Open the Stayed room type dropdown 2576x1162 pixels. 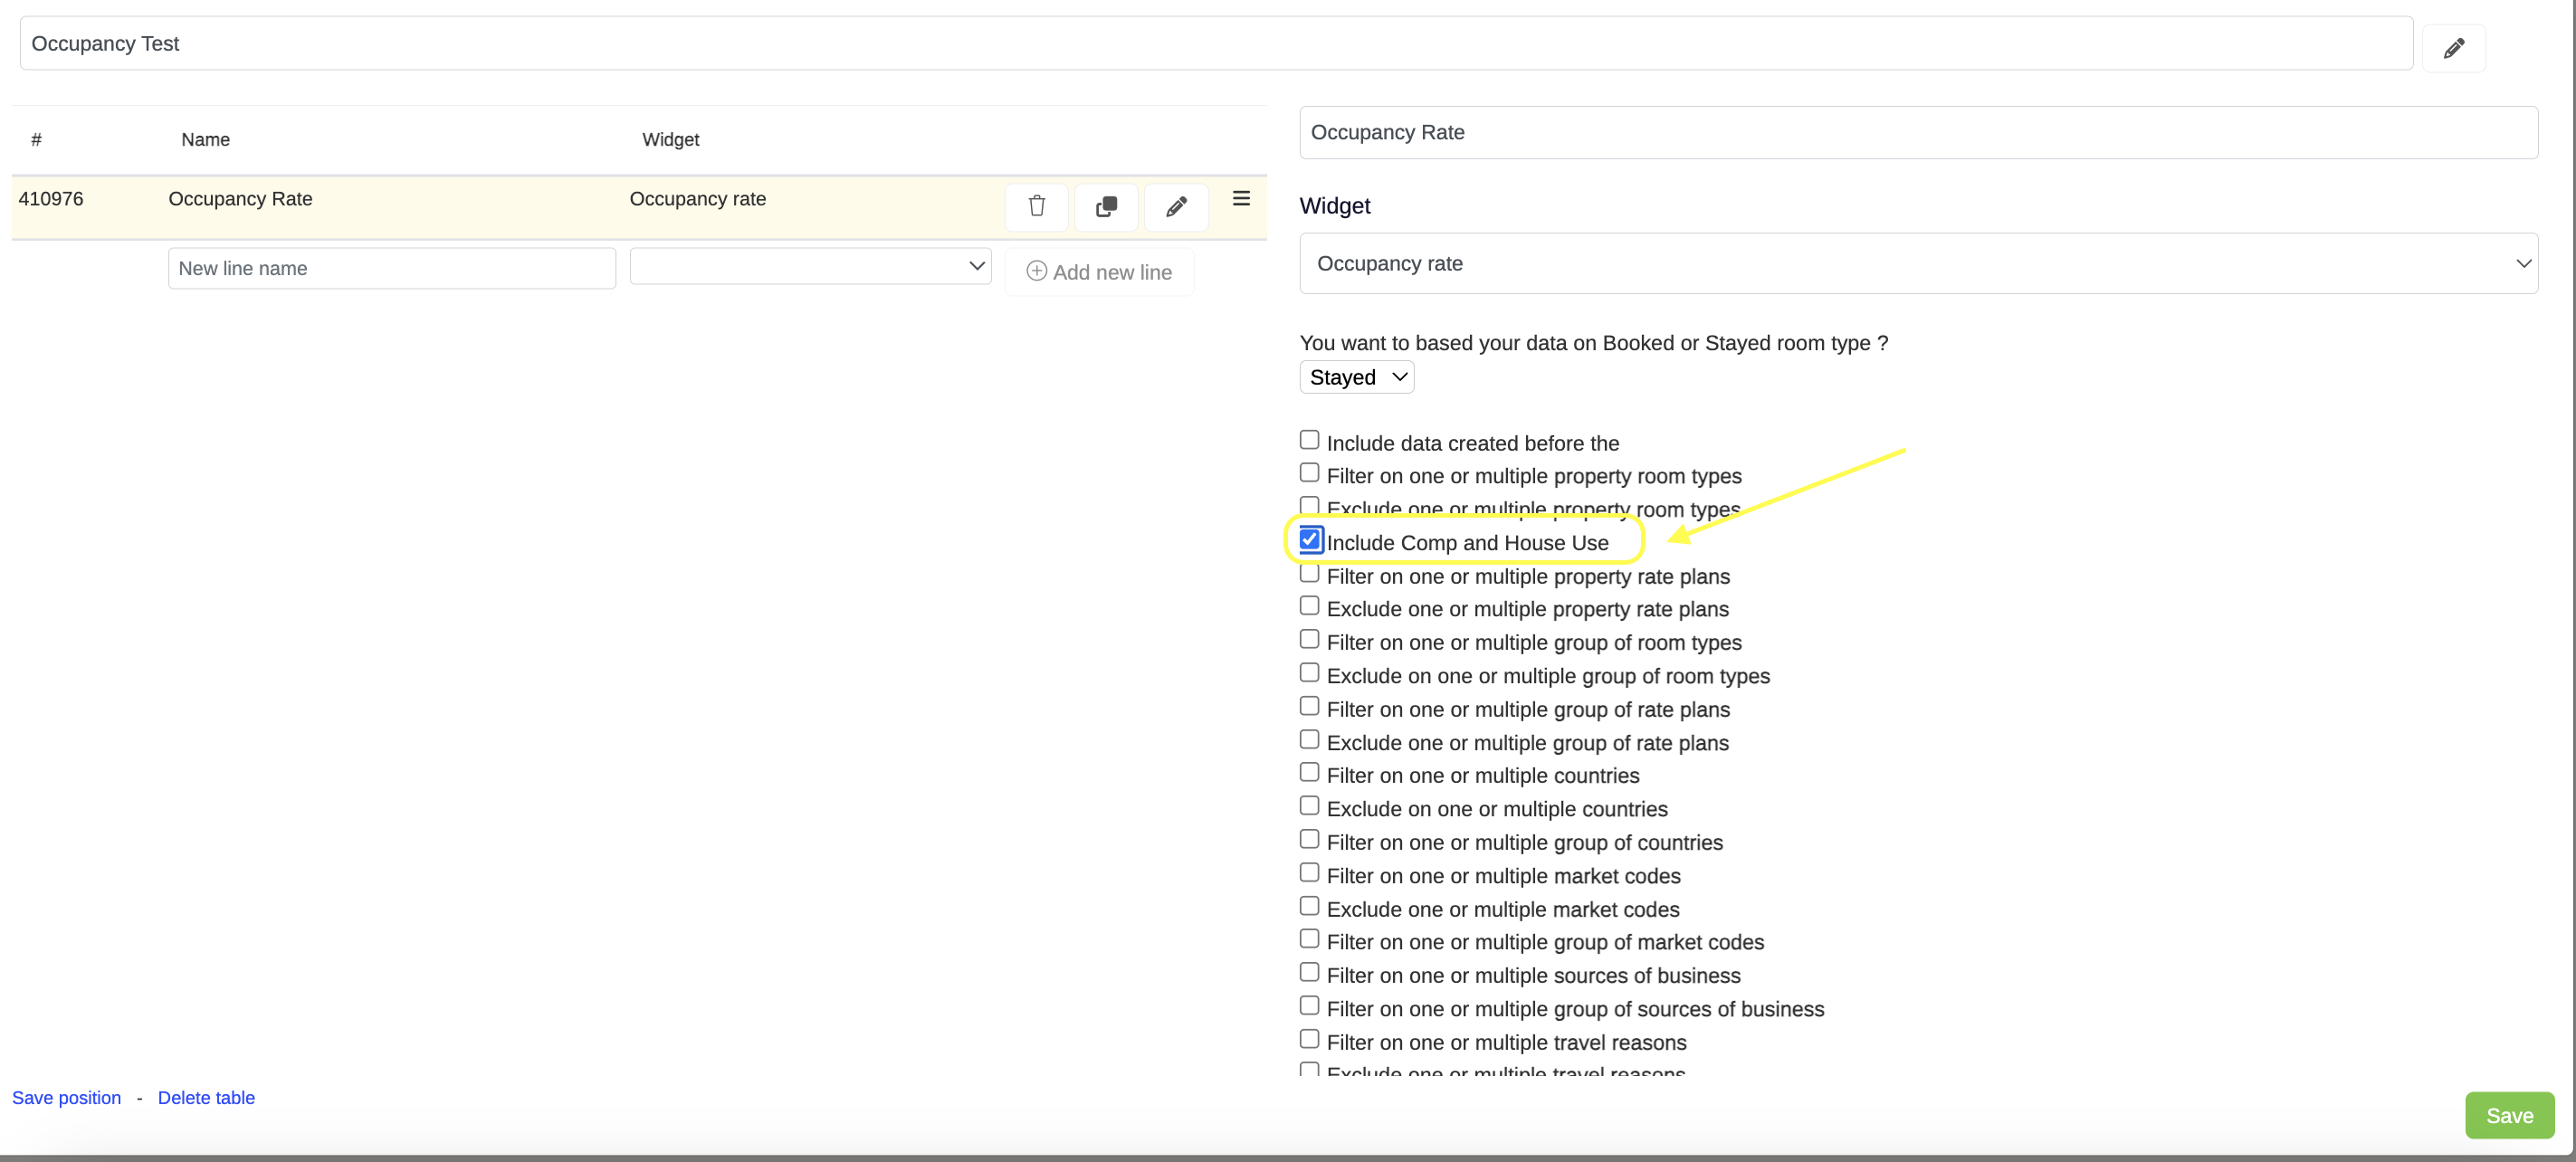(1356, 377)
